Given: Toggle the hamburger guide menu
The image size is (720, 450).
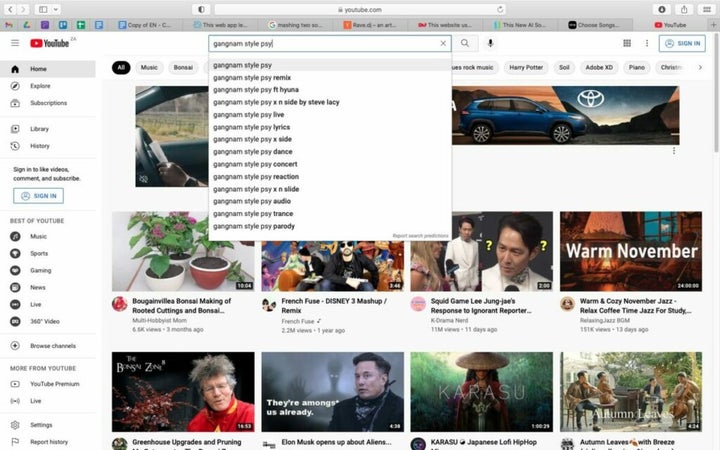Looking at the screenshot, I should coord(15,44).
